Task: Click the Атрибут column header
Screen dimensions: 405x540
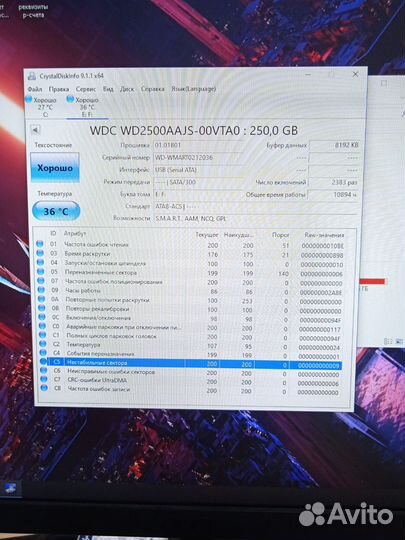Action: [x=75, y=233]
